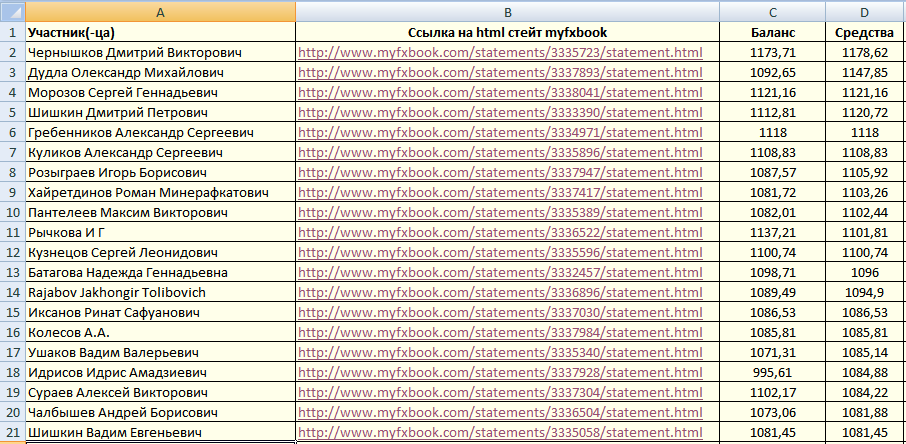
Task: Open statement link 3338041
Action: click(500, 92)
